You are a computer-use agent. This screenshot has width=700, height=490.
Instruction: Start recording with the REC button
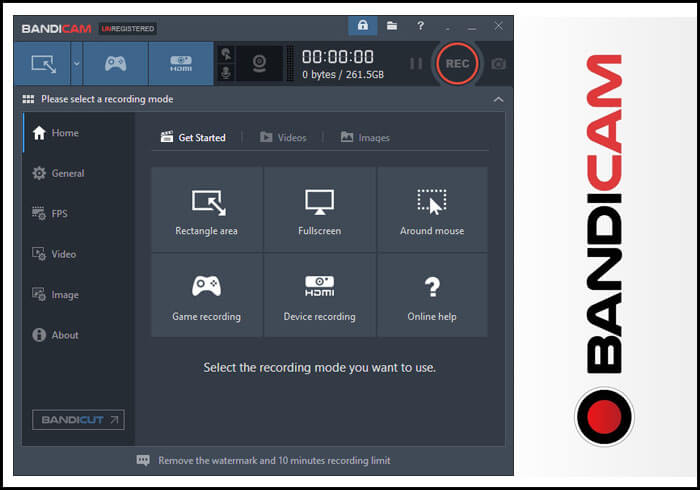click(x=457, y=64)
